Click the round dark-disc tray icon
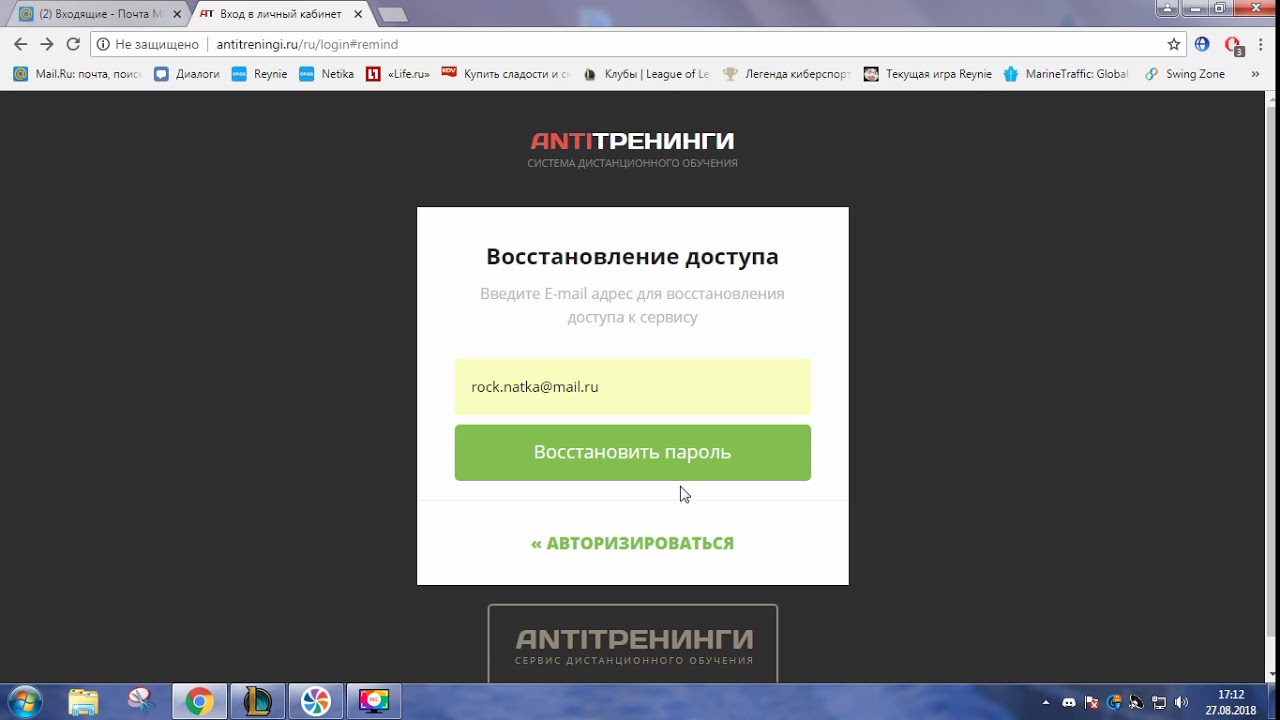 tap(1137, 703)
